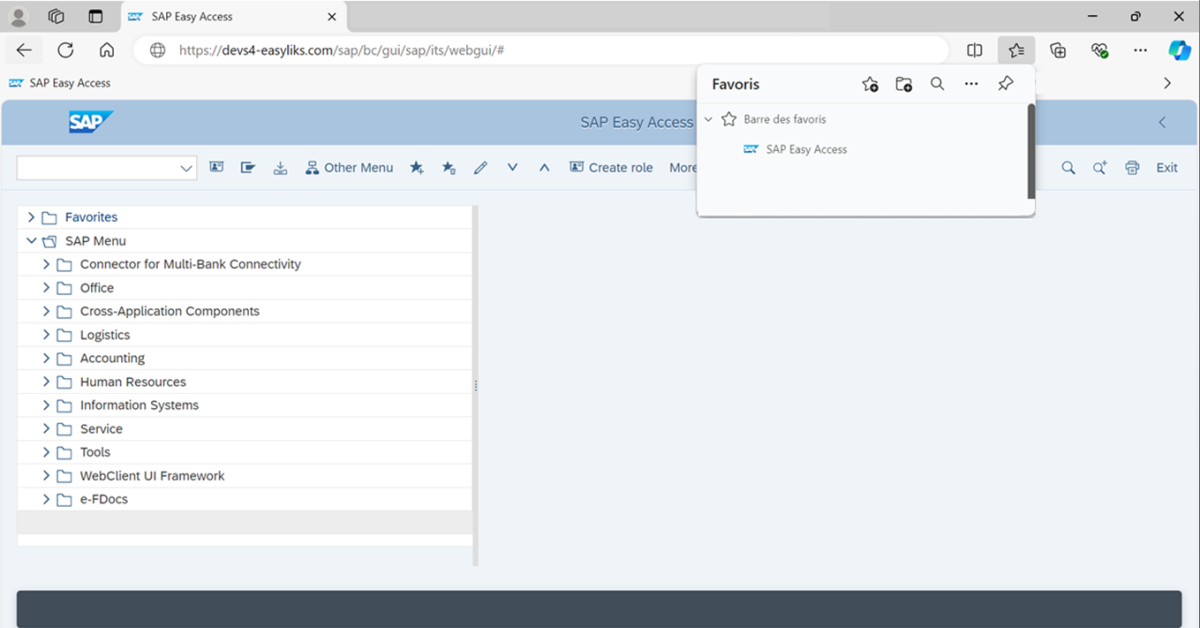
Task: Click the Exit button
Action: [x=1166, y=167]
